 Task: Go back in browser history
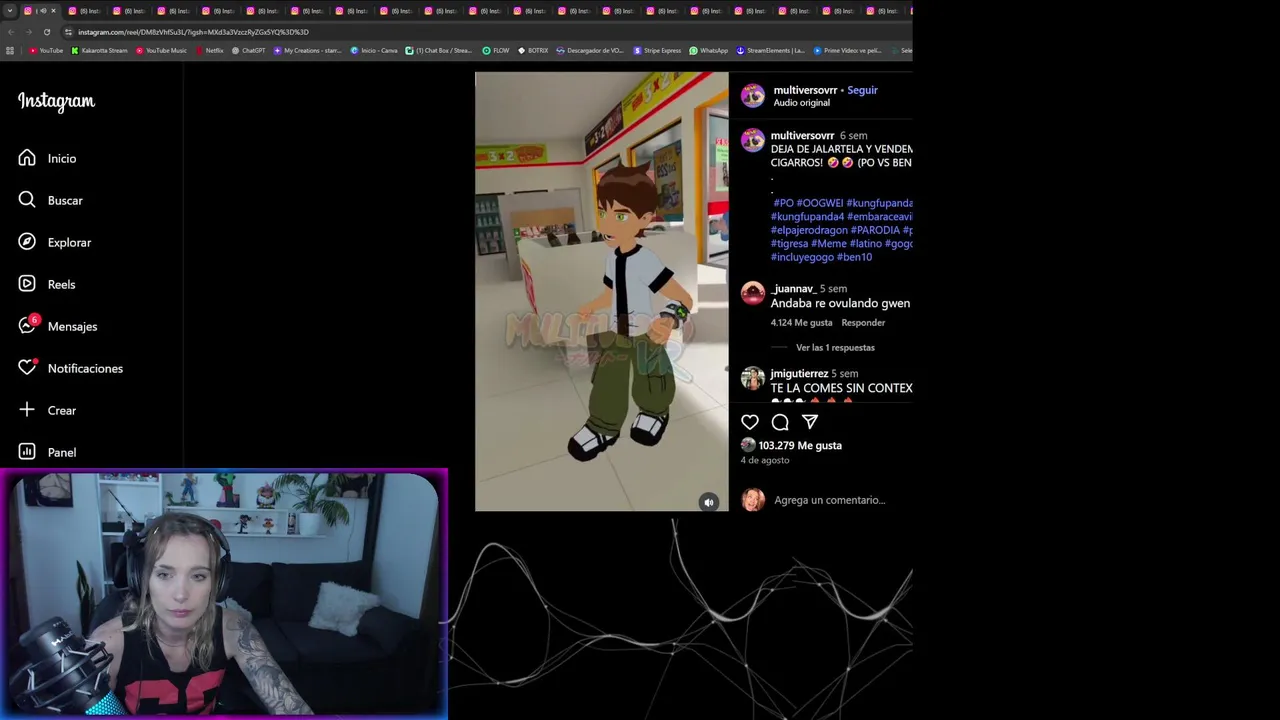pos(11,32)
